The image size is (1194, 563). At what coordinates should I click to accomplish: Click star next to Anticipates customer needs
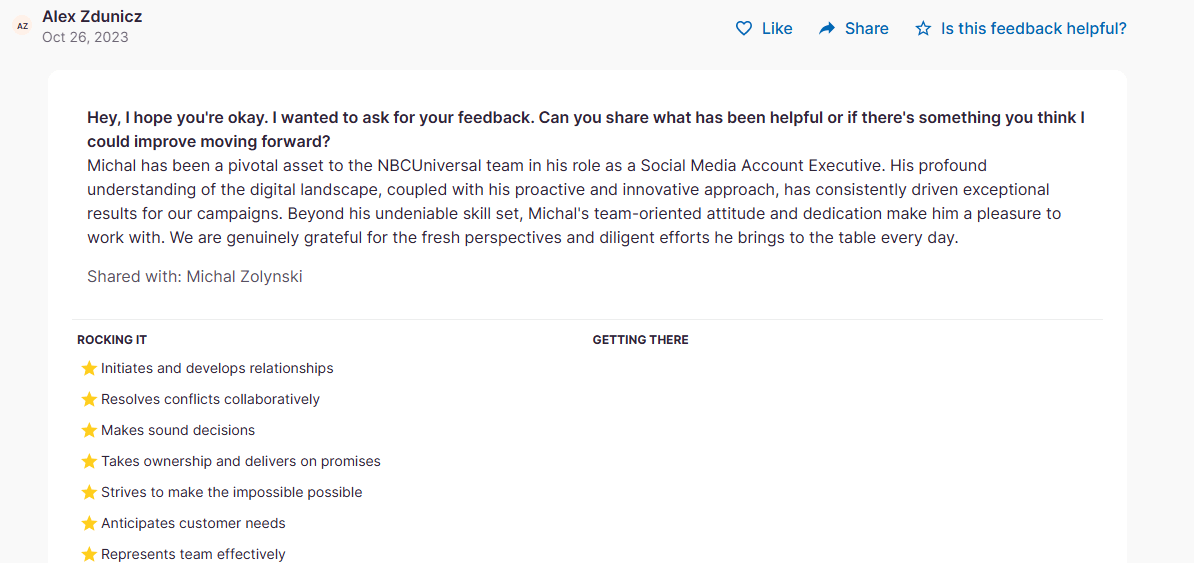[89, 523]
